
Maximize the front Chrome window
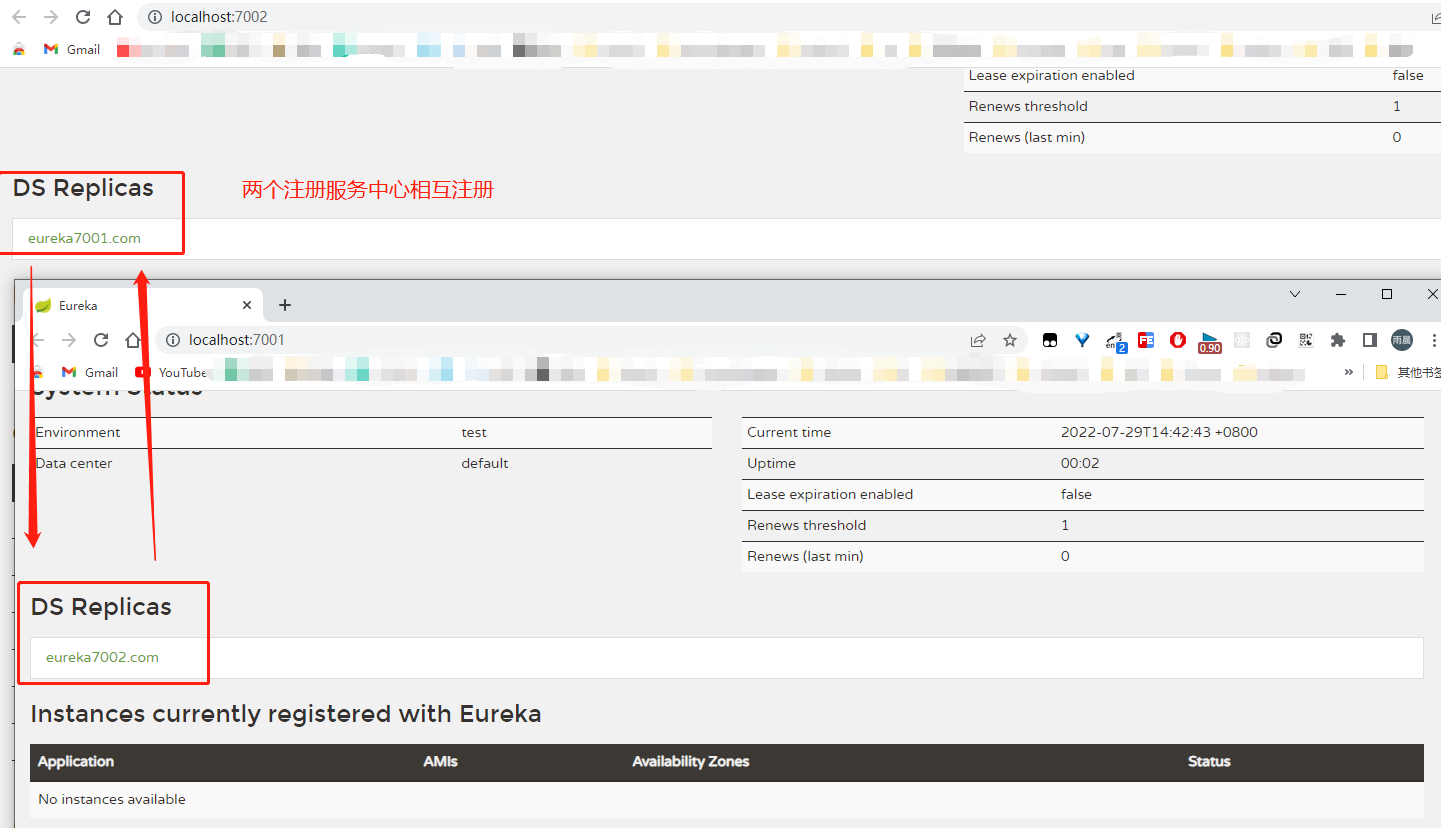pyautogui.click(x=1387, y=294)
